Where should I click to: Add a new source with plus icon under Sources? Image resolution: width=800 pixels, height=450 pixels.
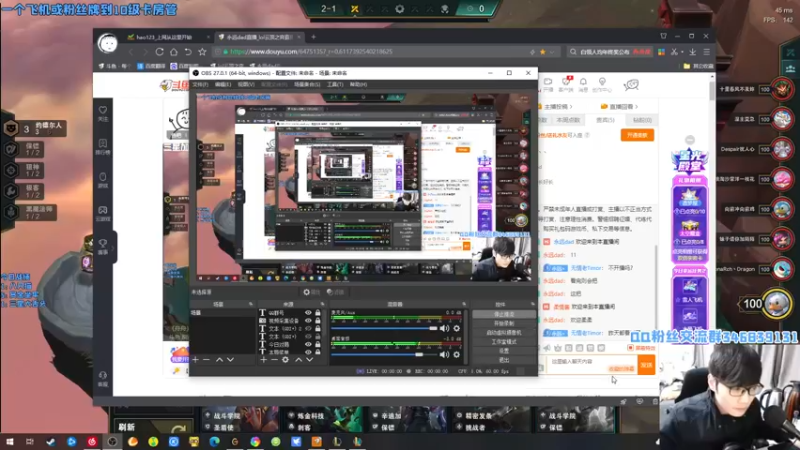[x=263, y=360]
